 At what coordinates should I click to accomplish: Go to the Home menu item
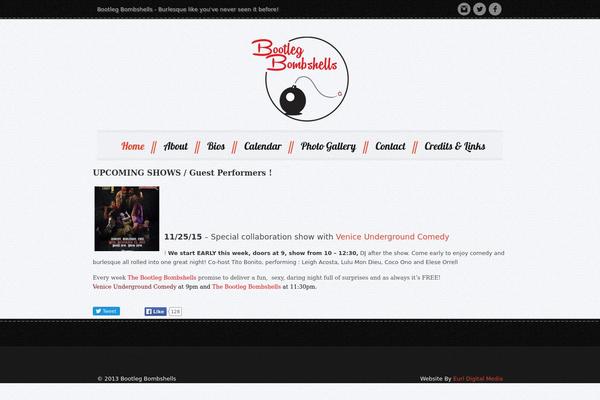click(133, 146)
